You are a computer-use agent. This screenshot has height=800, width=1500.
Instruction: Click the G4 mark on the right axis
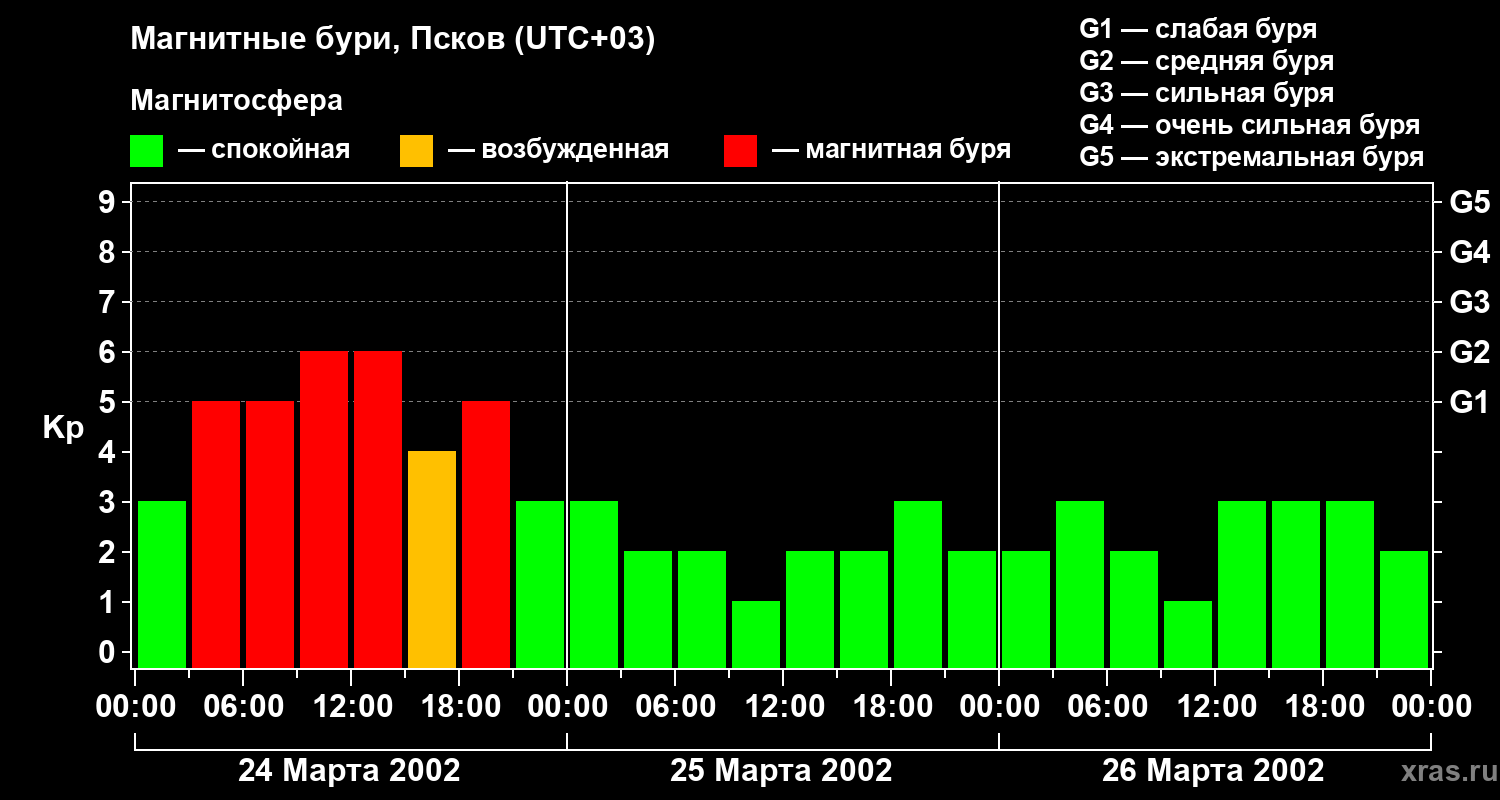pyautogui.click(x=1470, y=252)
